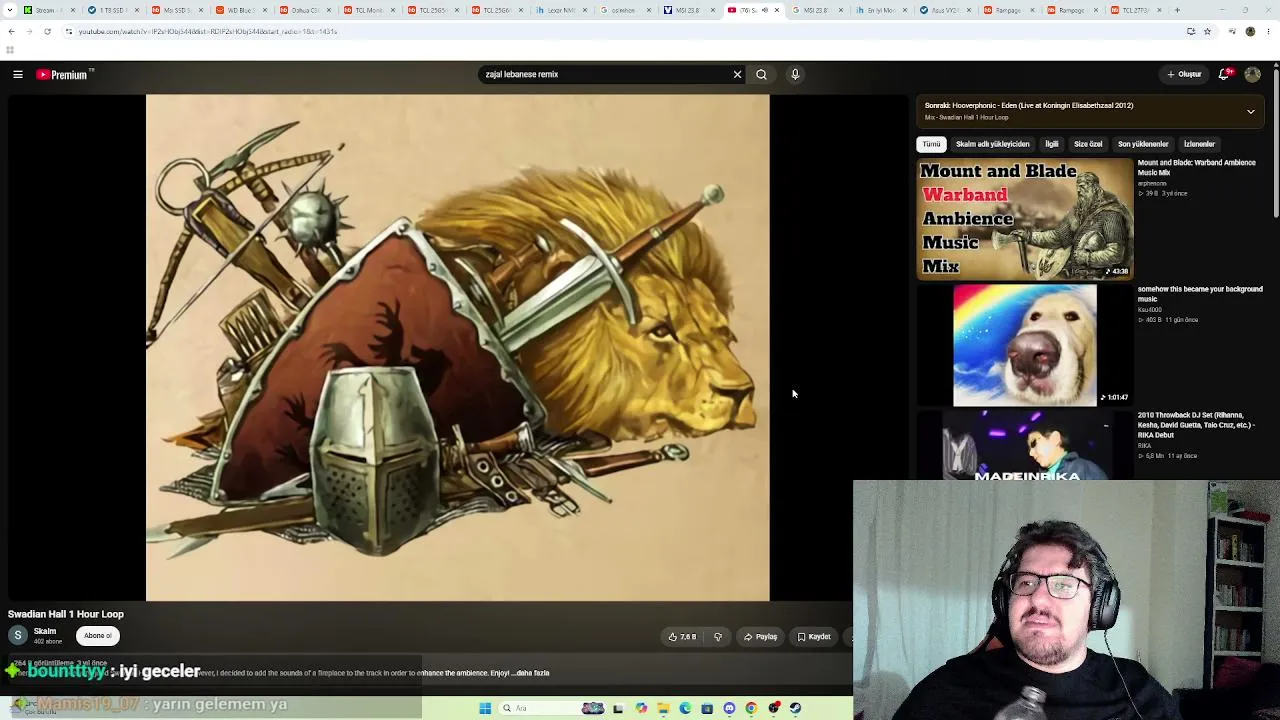Screen dimensions: 1280x720
Task: Select the Son yüklenenler chip
Action: 1143,144
